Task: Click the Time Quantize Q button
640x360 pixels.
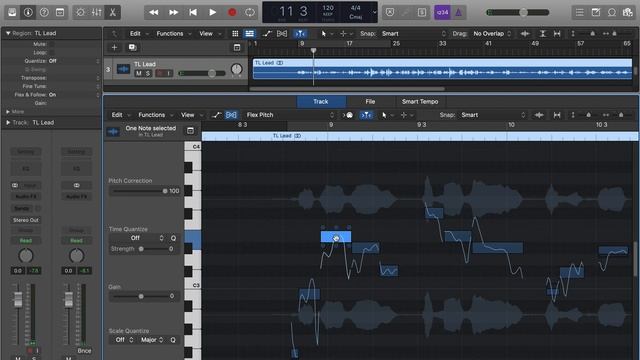Action: point(173,238)
